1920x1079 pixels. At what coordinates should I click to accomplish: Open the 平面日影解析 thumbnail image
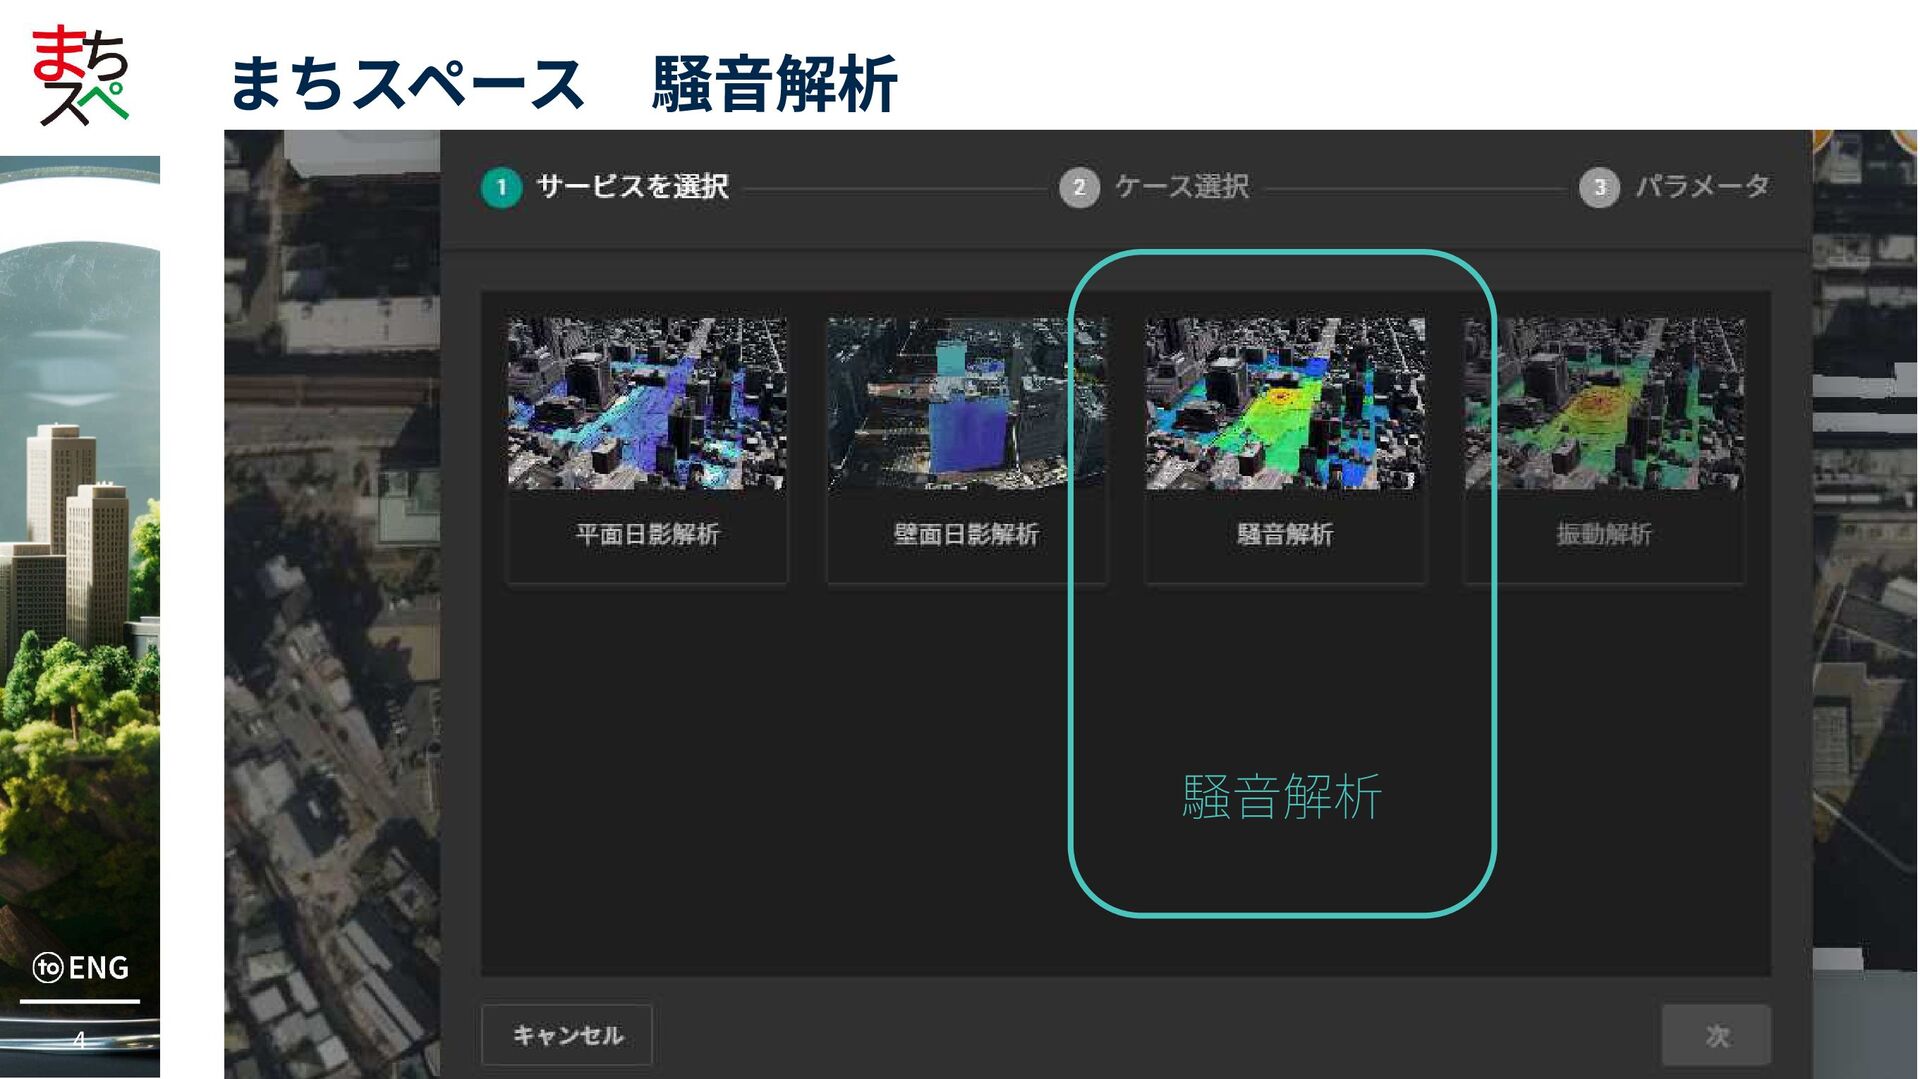647,404
